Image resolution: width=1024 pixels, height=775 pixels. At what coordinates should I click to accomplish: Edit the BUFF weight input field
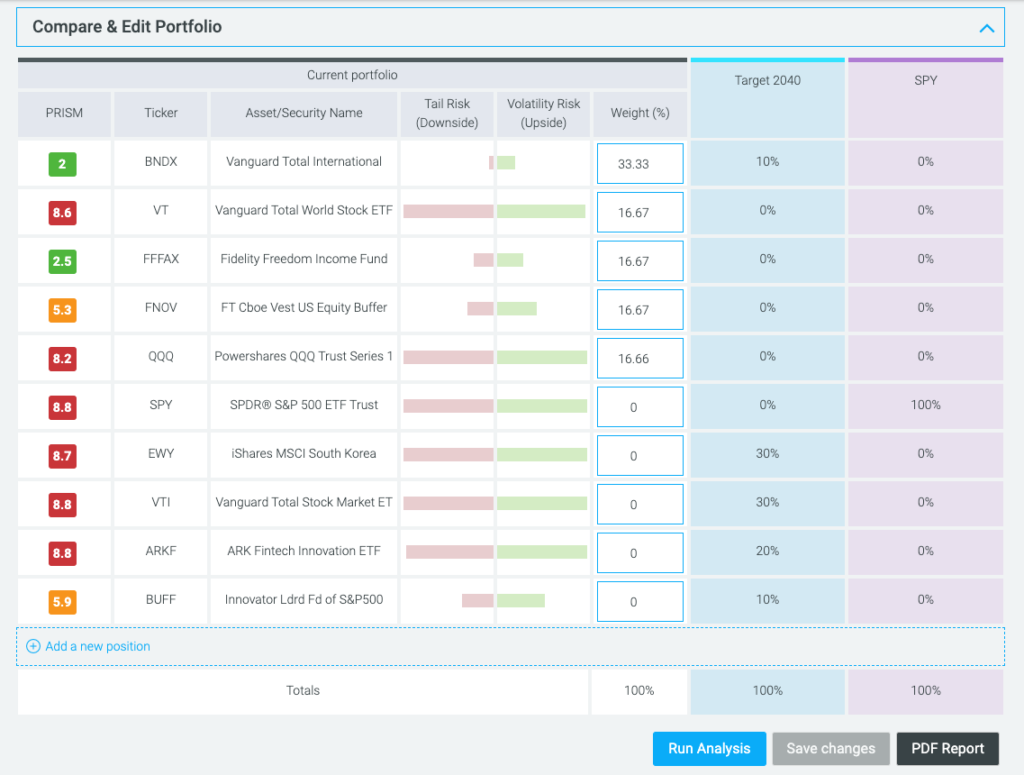(x=640, y=601)
